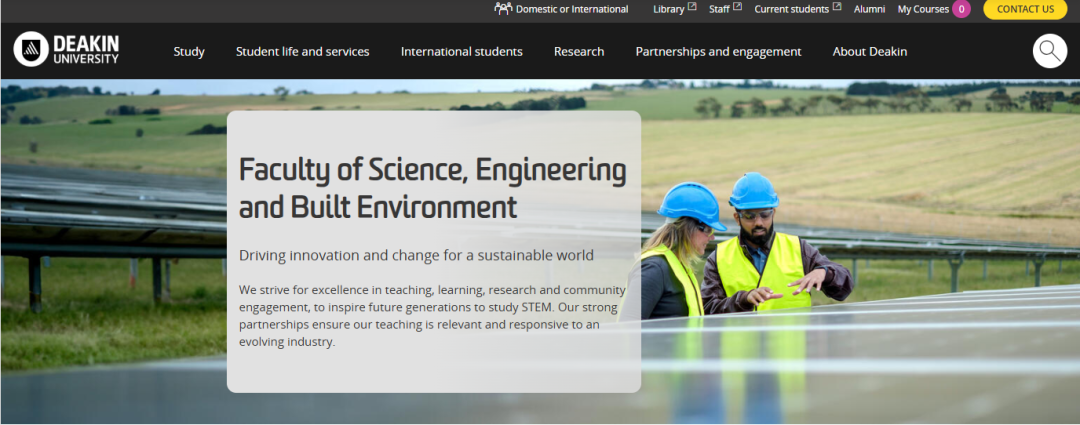Open the Research menu
This screenshot has width=1080, height=425.
(579, 52)
